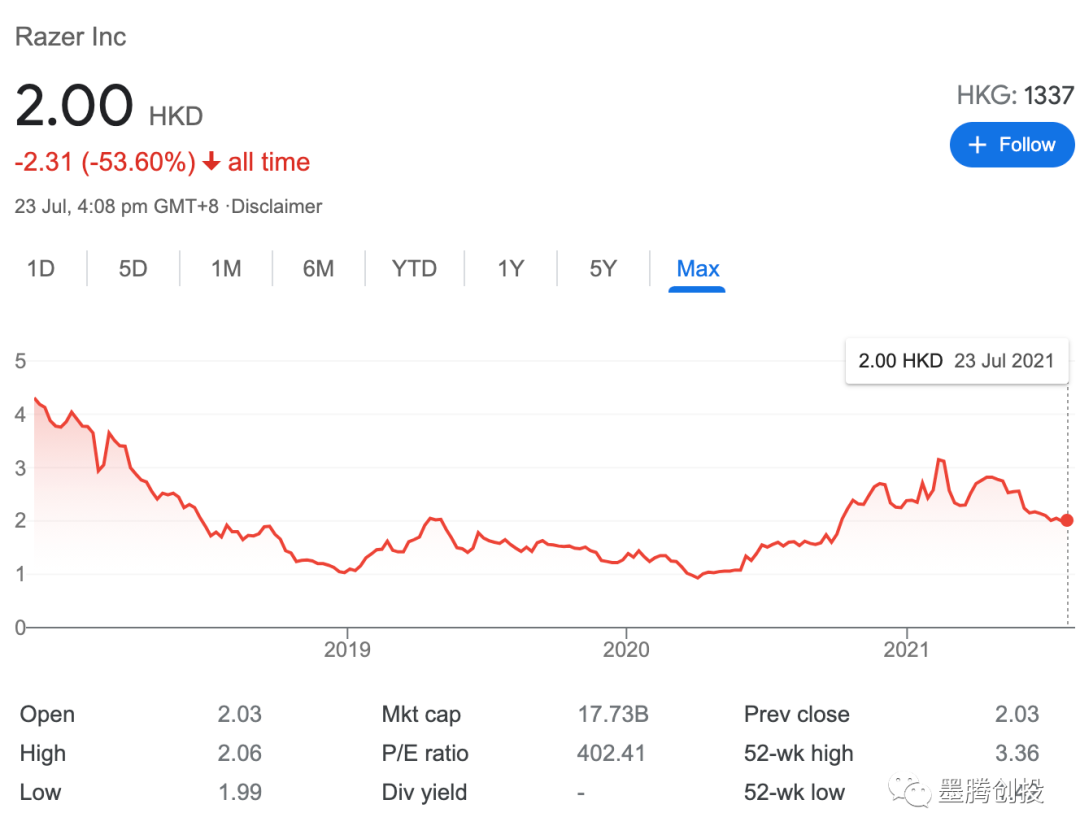Image resolution: width=1080 pixels, height=839 pixels.
Task: Select the 1D time range tab
Action: (40, 269)
